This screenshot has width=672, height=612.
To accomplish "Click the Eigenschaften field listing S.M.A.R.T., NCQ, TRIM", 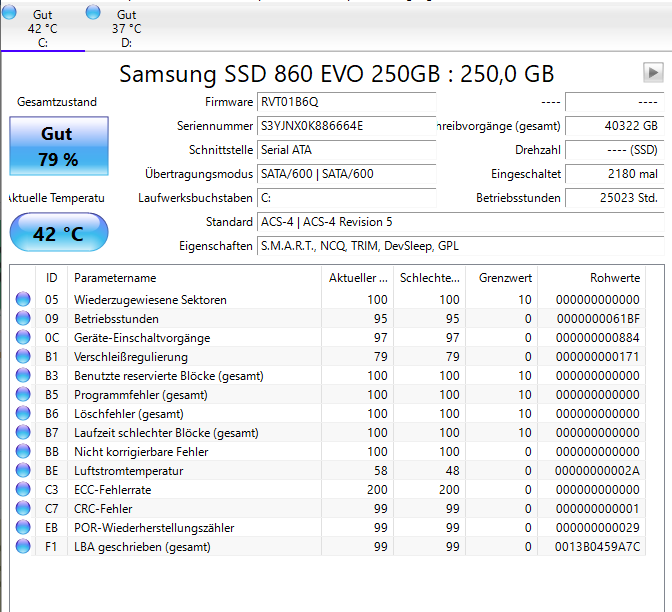I will pyautogui.click(x=460, y=246).
